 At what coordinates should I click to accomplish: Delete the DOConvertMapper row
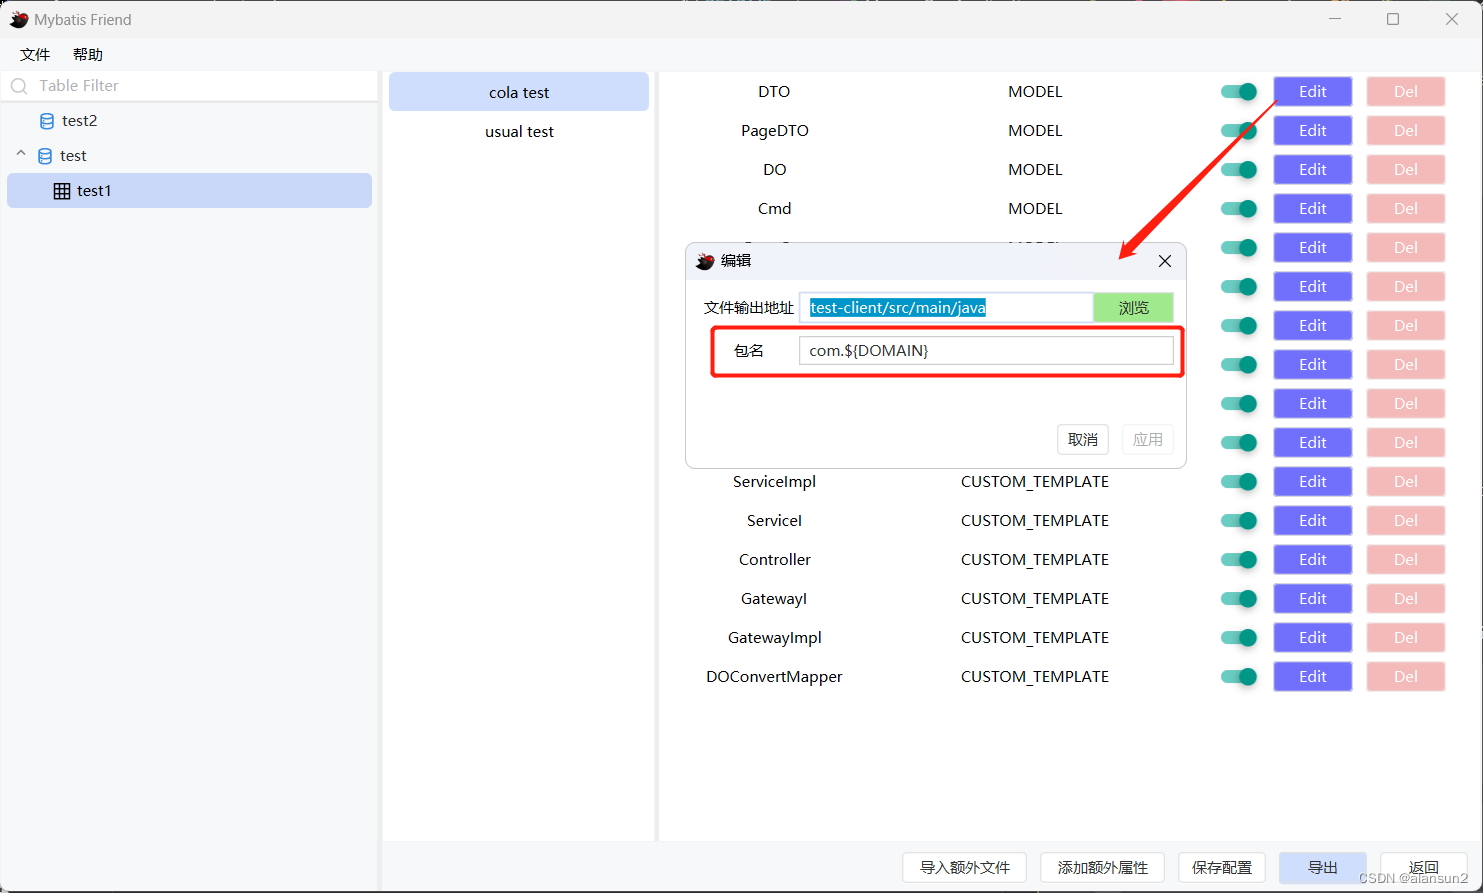[x=1406, y=677]
